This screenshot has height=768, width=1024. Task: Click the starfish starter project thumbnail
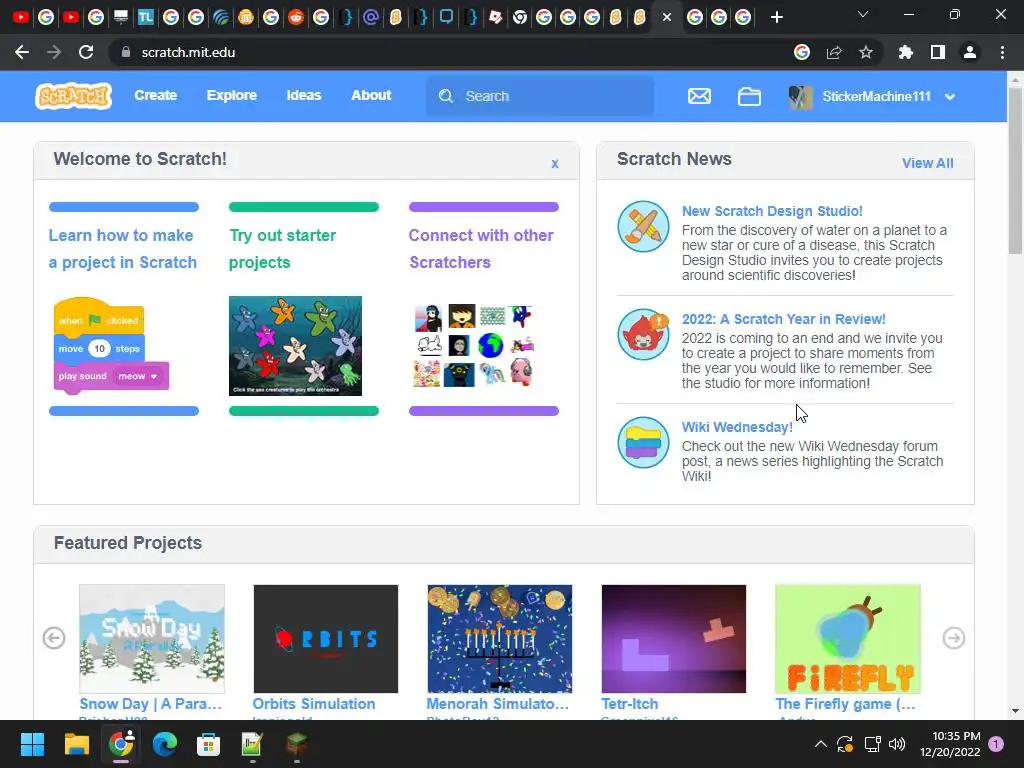[295, 345]
